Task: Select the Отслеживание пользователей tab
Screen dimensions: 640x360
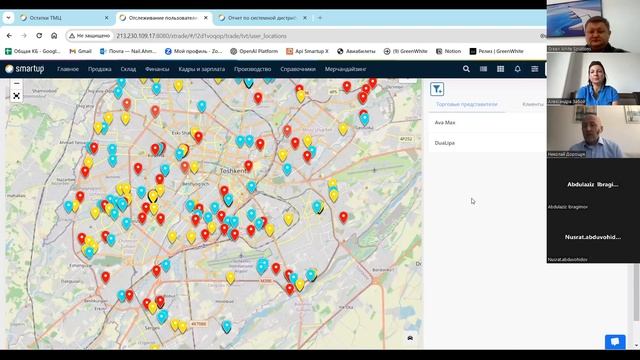Action: (164, 18)
